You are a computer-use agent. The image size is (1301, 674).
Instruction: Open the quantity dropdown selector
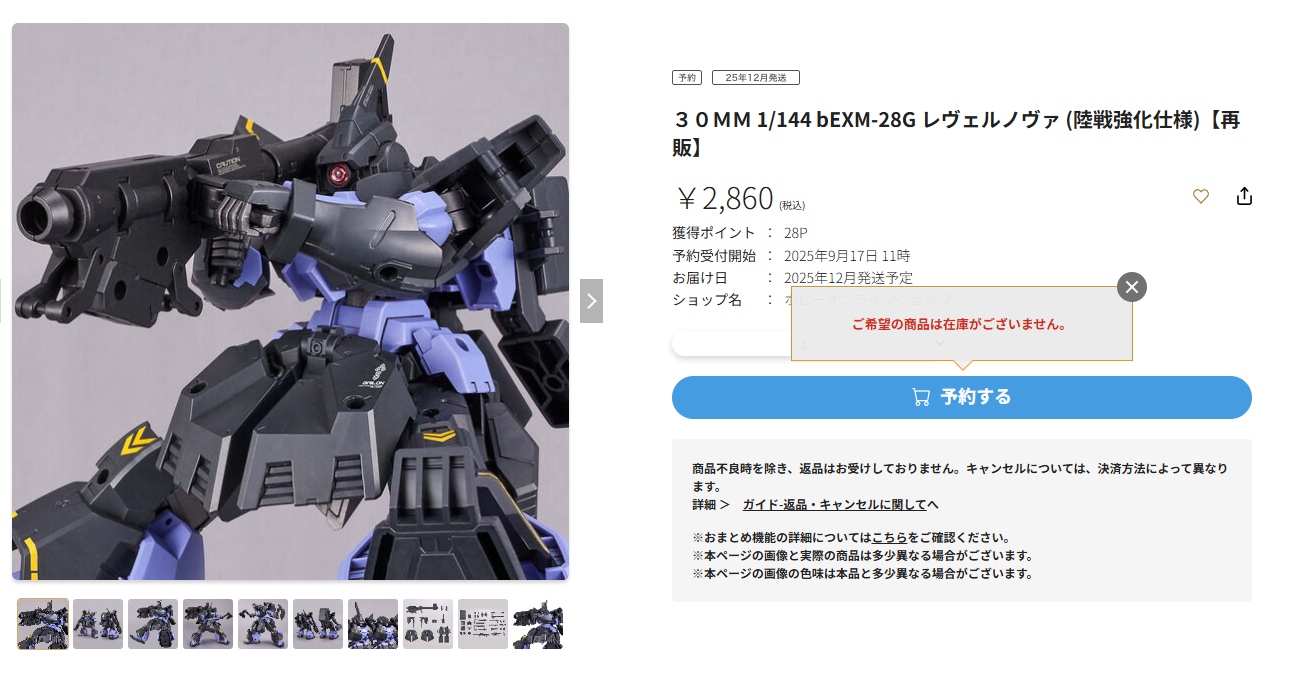811,344
